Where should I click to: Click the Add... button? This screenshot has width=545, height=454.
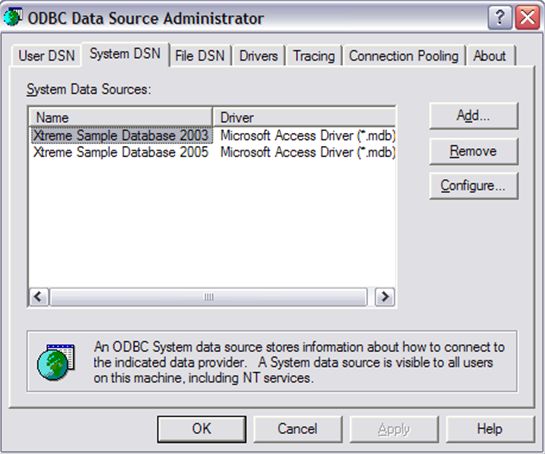click(473, 116)
